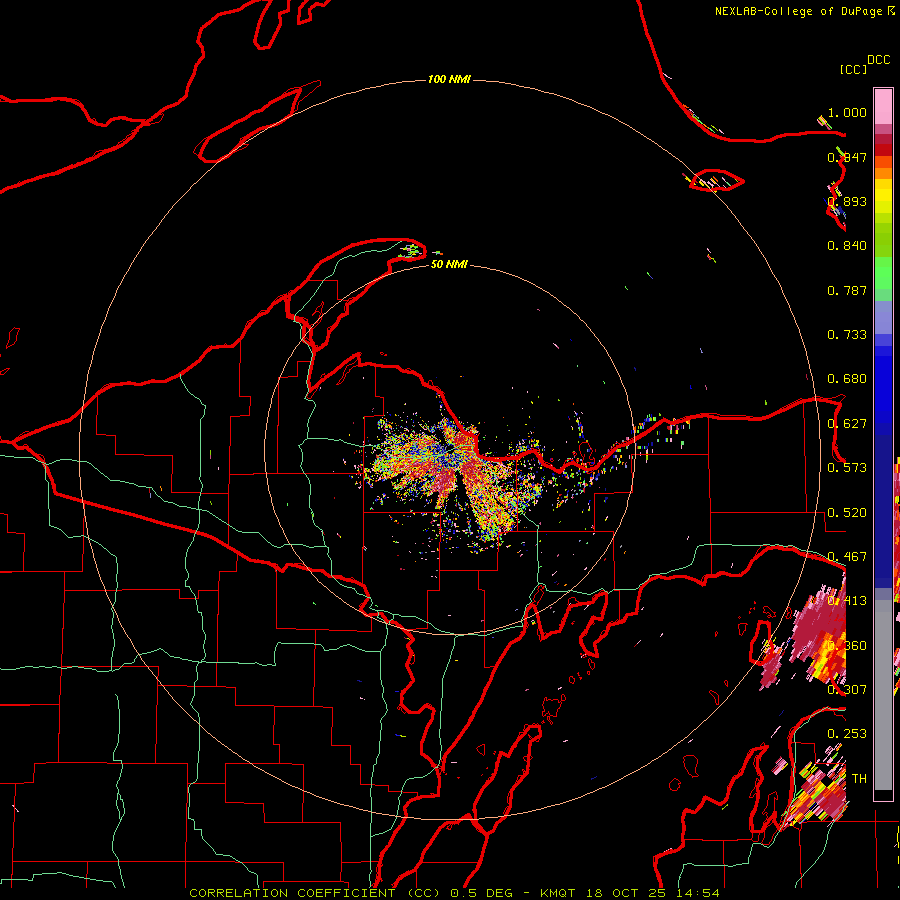
Task: Click the 0.733 legend value
Action: click(x=847, y=335)
